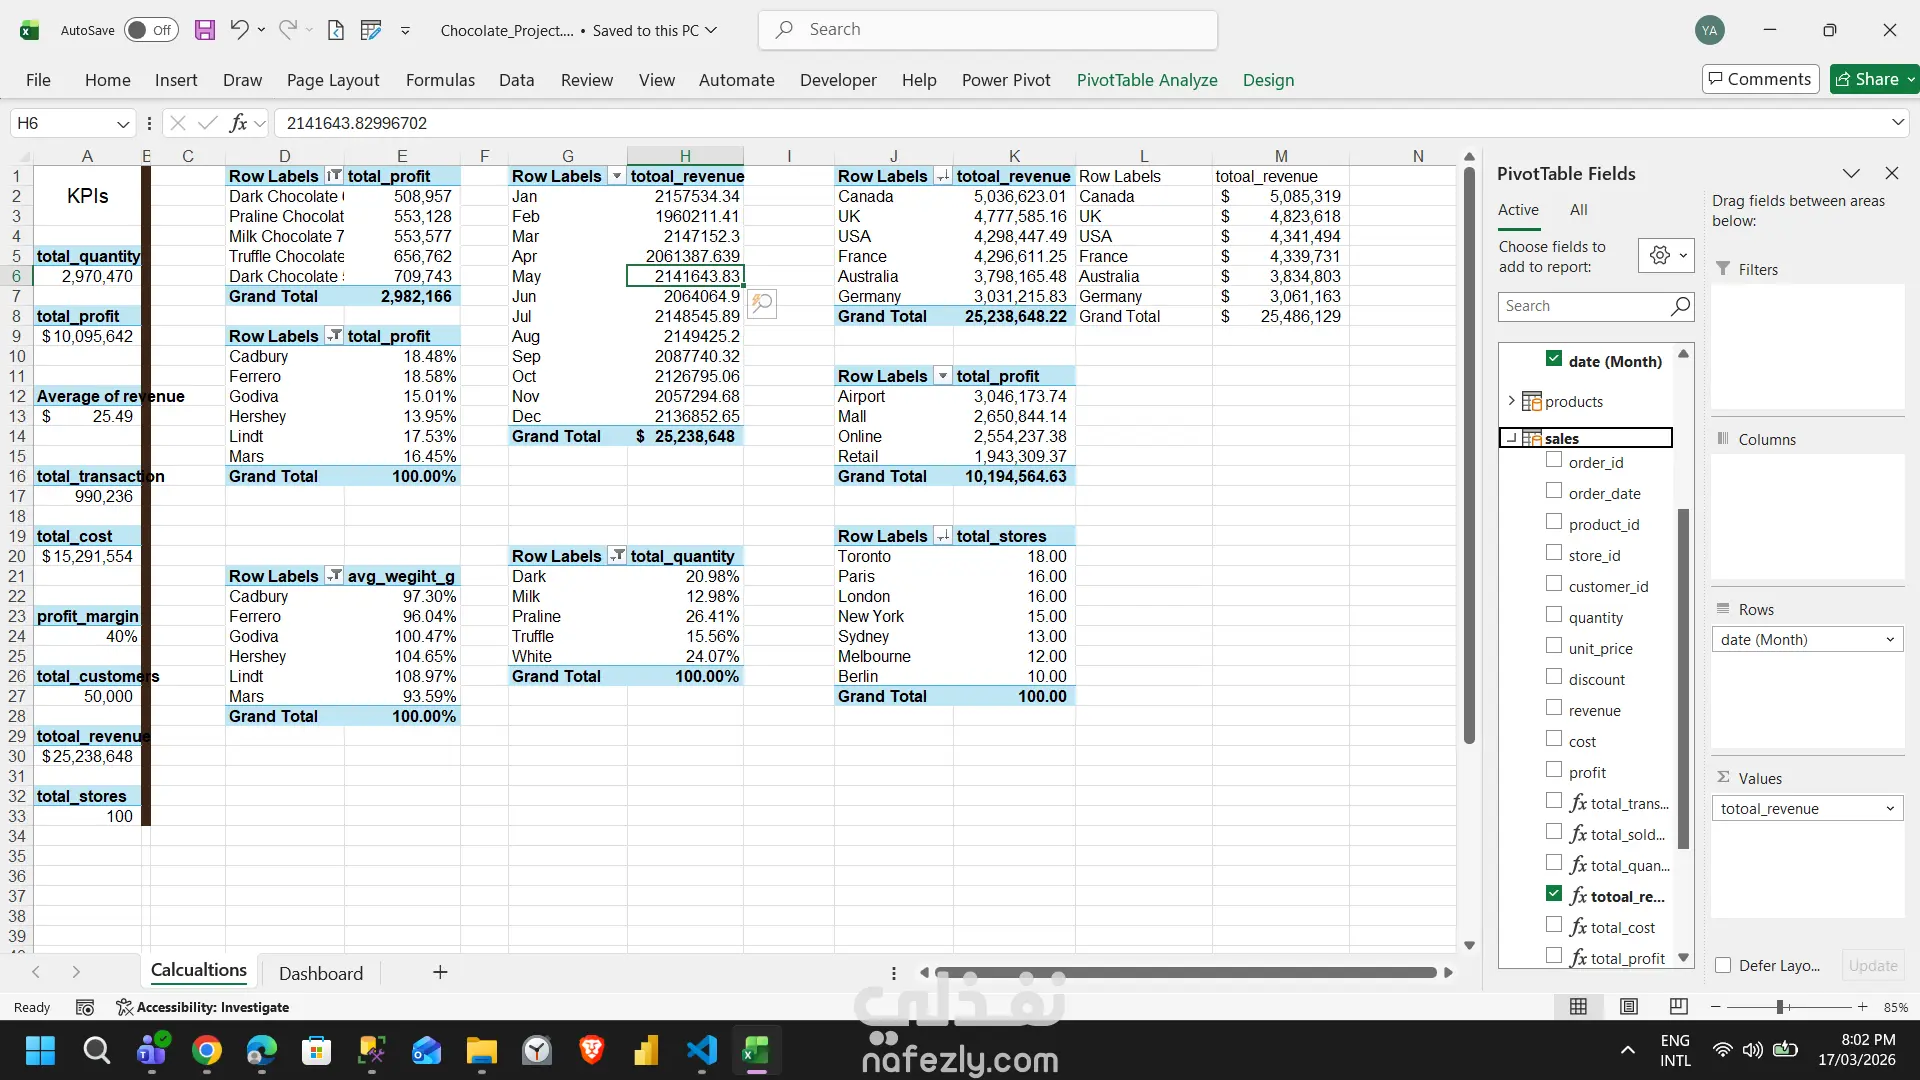Switch to the All tab in field list
Image resolution: width=1920 pixels, height=1080 pixels.
pyautogui.click(x=1578, y=210)
